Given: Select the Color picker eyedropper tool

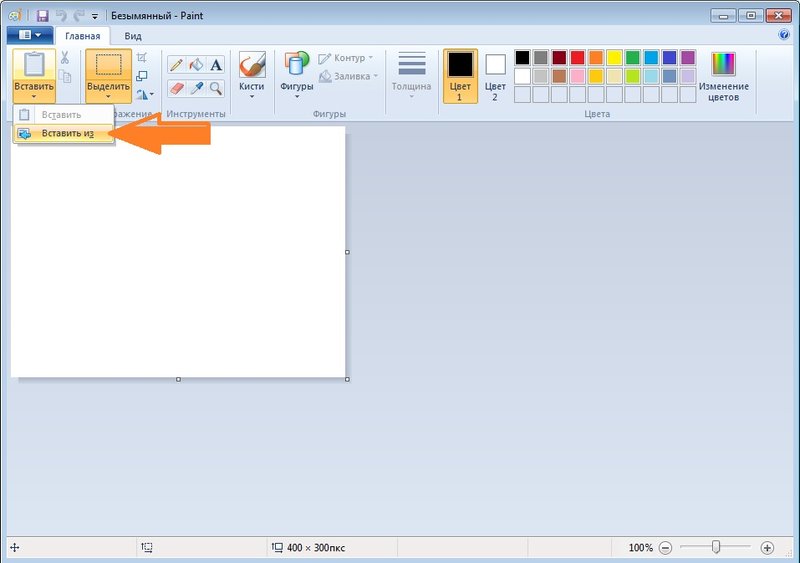Looking at the screenshot, I should click(196, 88).
